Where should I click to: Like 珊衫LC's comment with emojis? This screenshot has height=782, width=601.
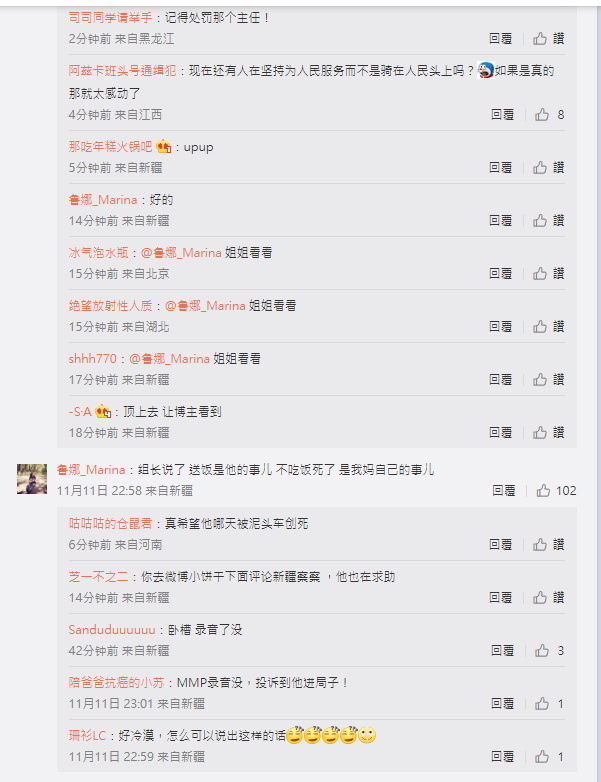549,757
